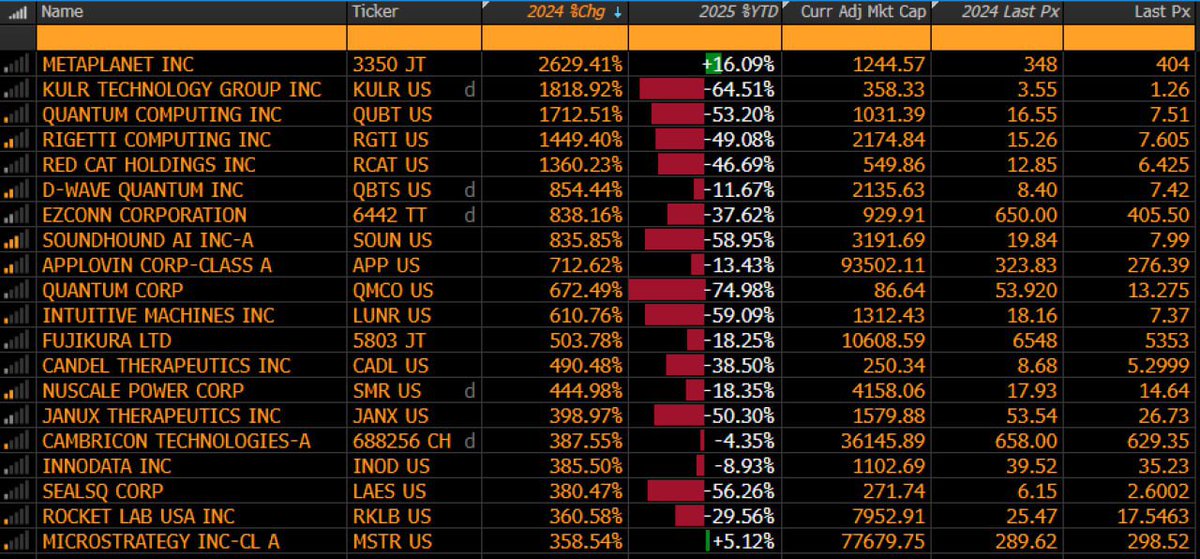
Task: Click signal bars icon beside APPLOVIN CORP-CLASS A
Action: (18, 265)
